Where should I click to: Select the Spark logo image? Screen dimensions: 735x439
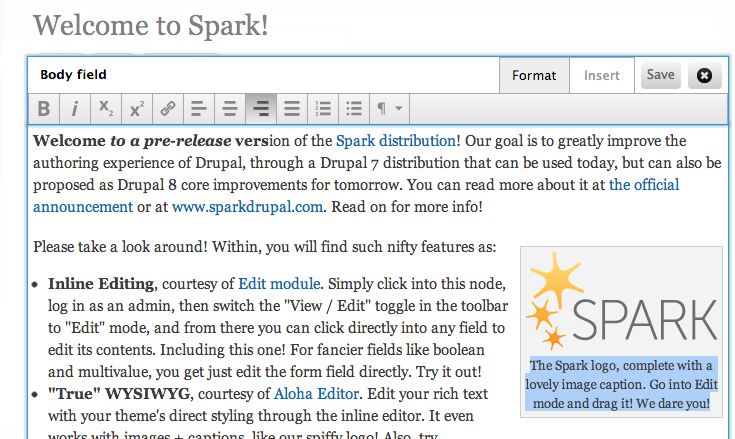pos(622,301)
